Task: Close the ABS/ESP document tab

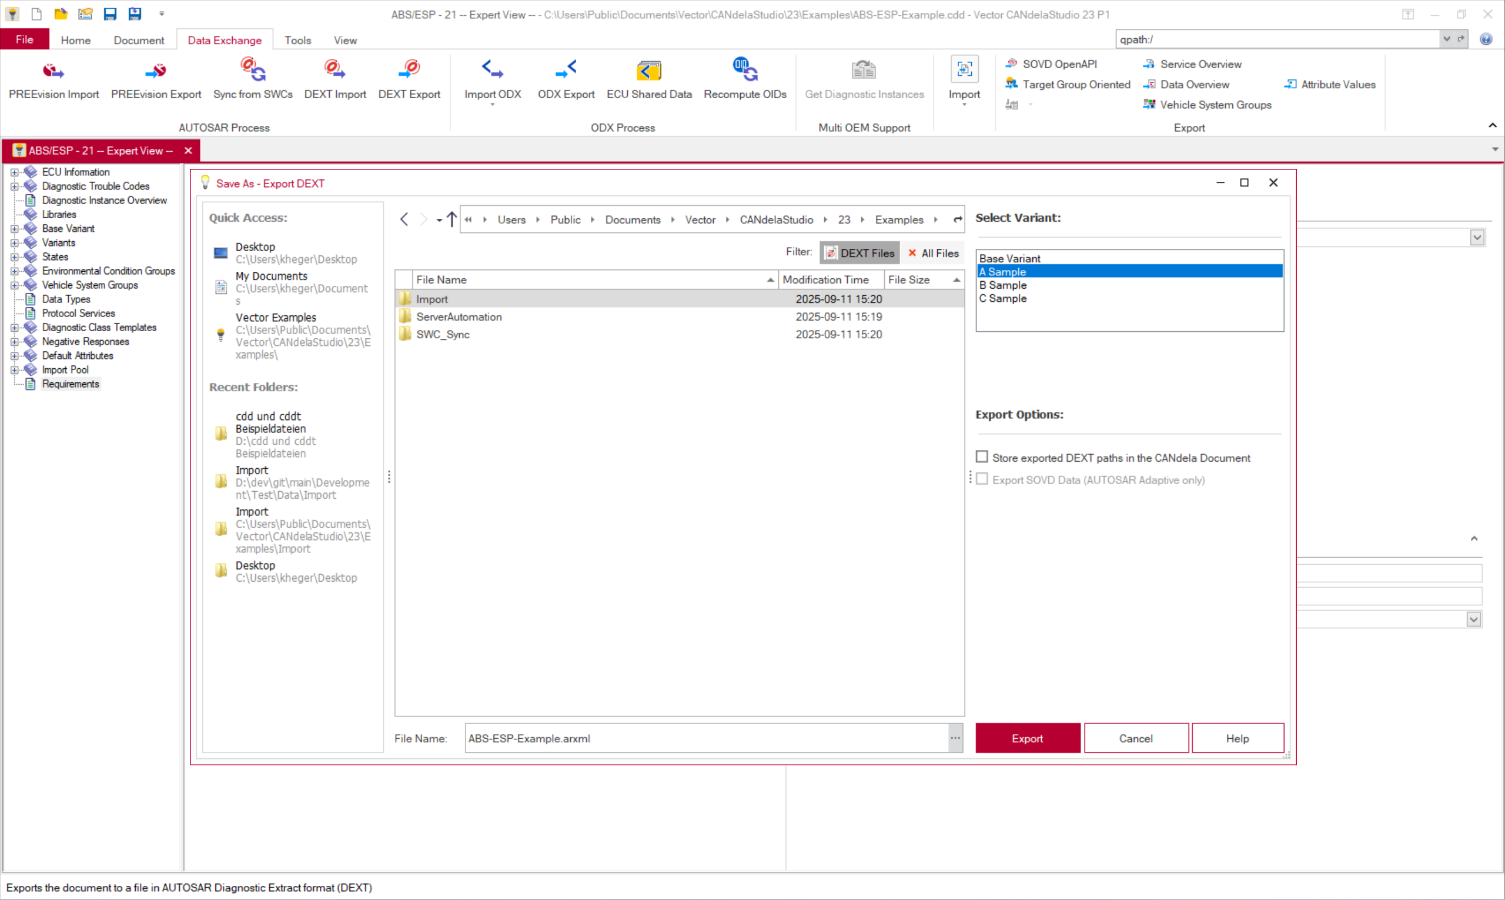Action: tap(188, 150)
